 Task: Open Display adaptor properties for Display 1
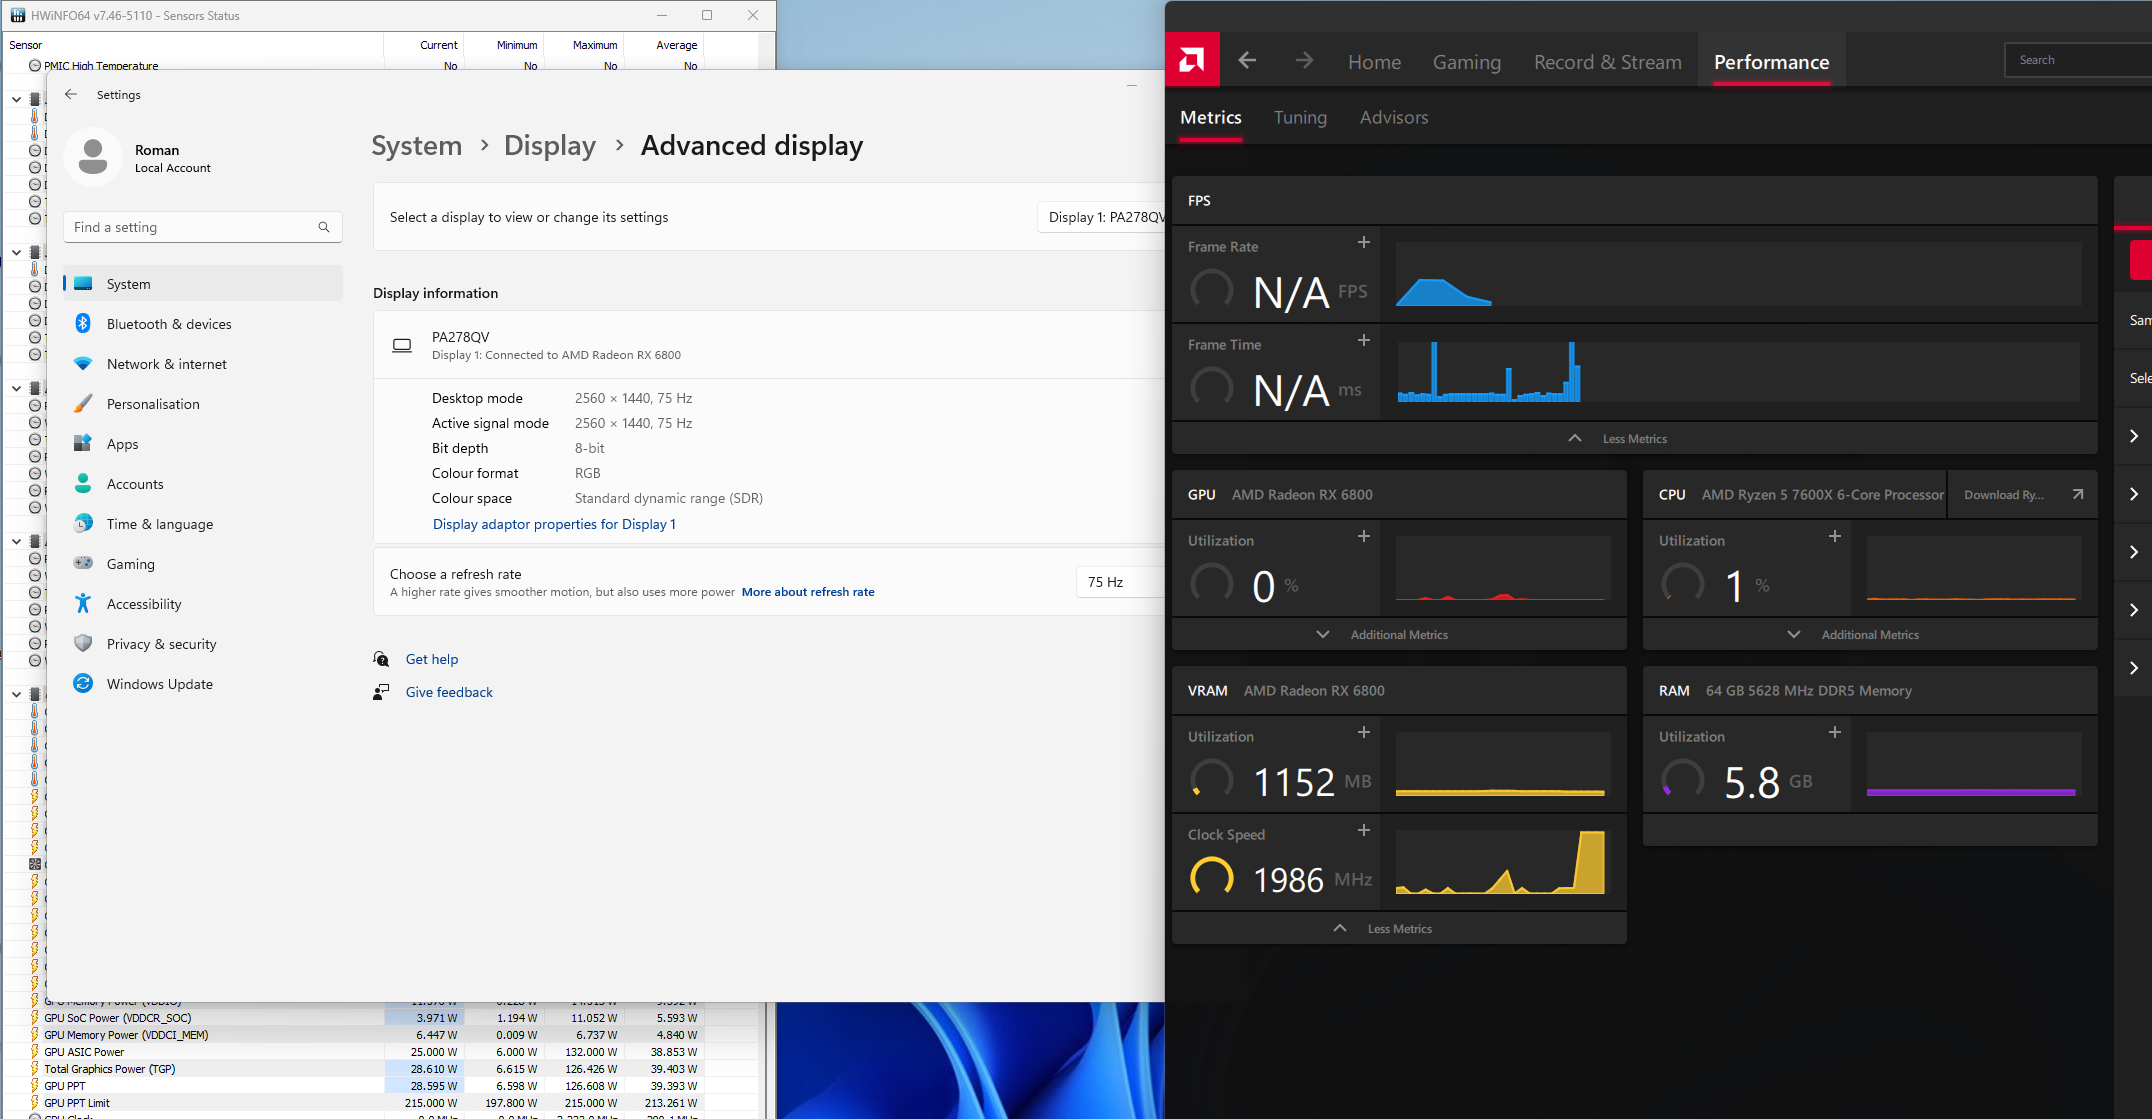554,524
